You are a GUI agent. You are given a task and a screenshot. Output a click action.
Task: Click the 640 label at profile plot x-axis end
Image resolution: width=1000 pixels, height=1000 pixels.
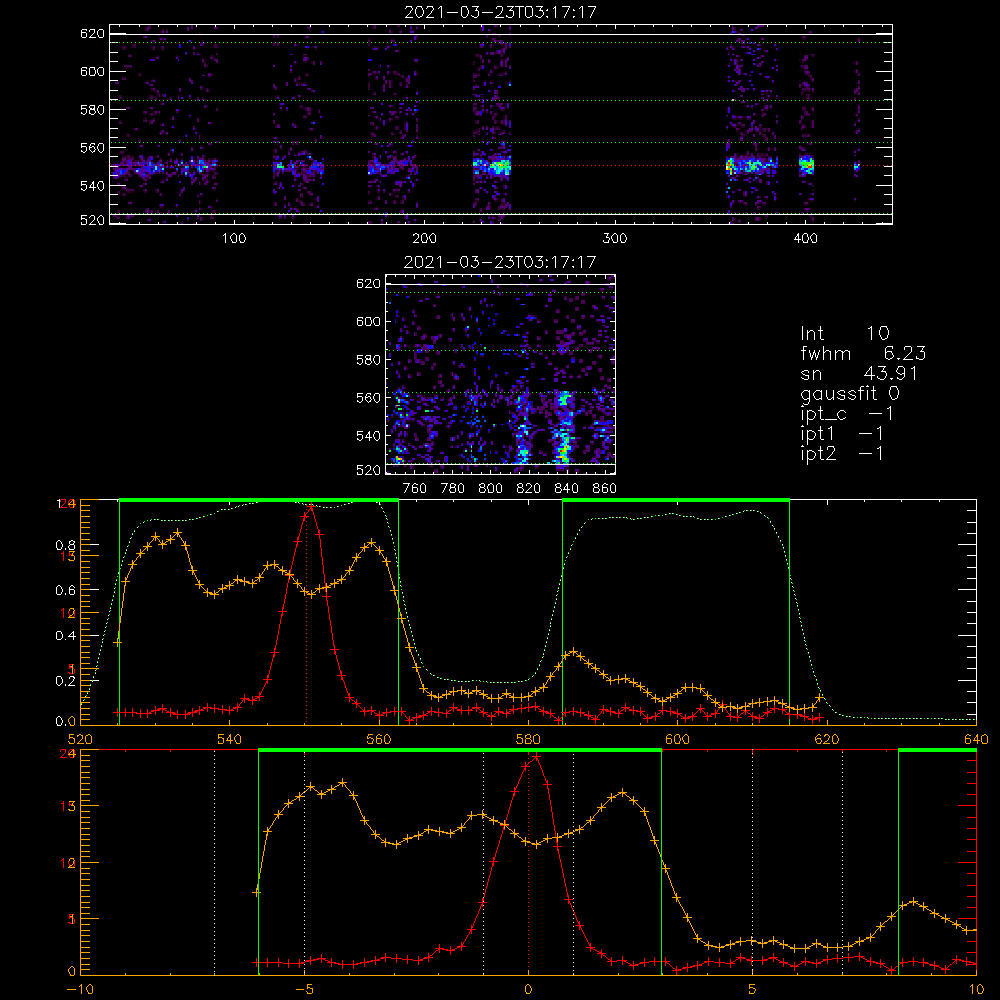[x=976, y=740]
